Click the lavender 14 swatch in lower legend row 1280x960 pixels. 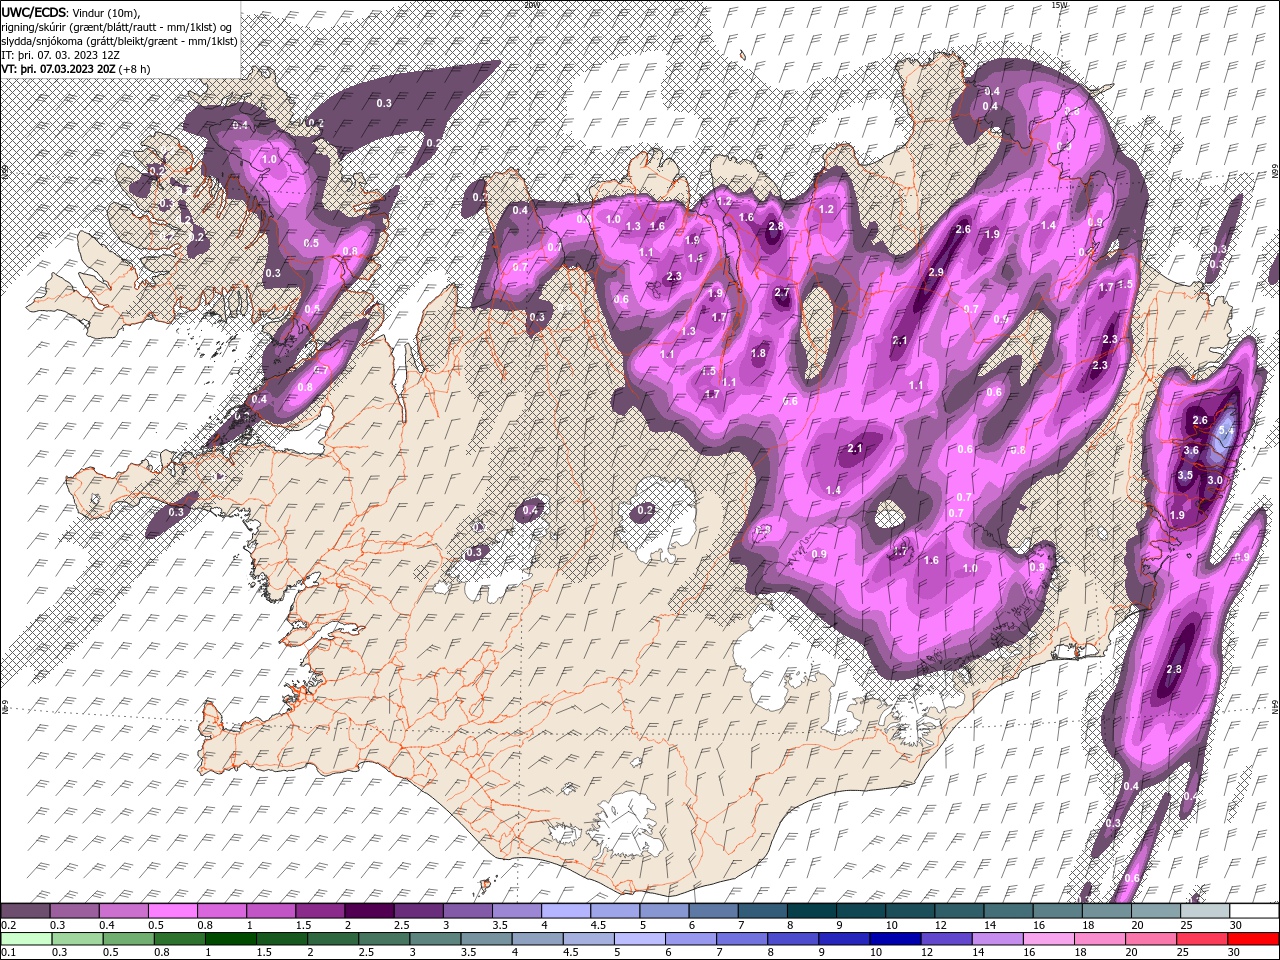point(998,939)
